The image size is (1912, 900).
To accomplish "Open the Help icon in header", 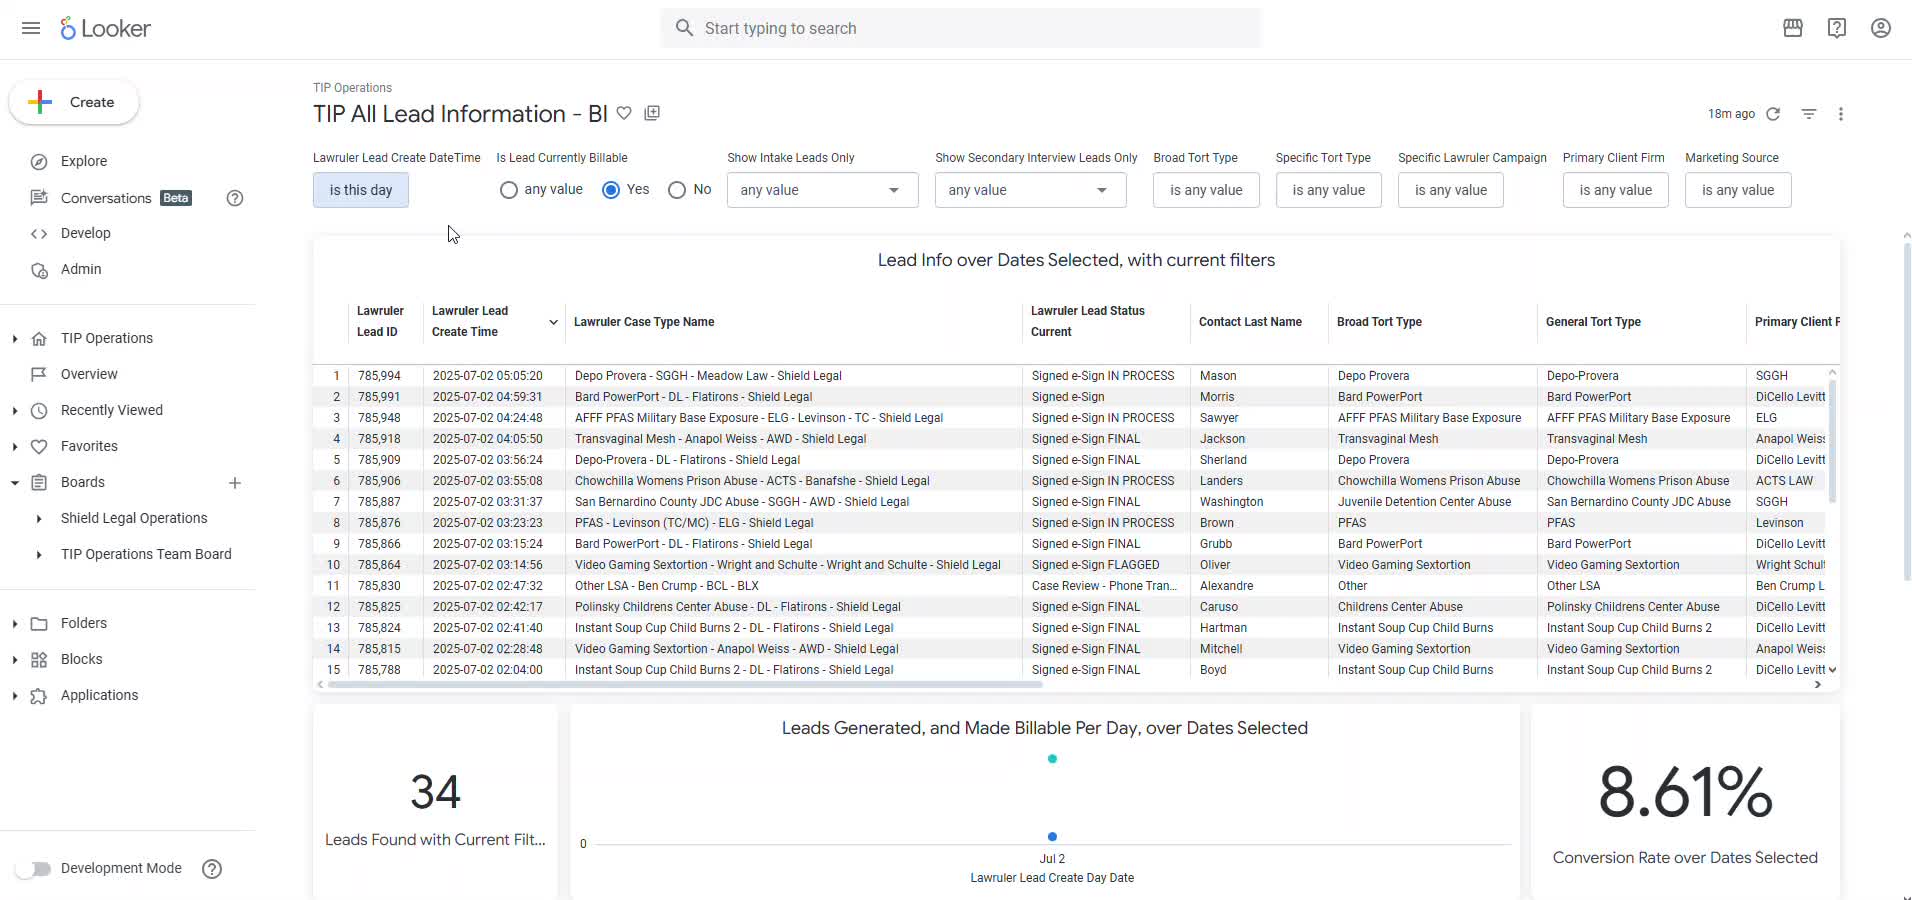I will click(1837, 28).
